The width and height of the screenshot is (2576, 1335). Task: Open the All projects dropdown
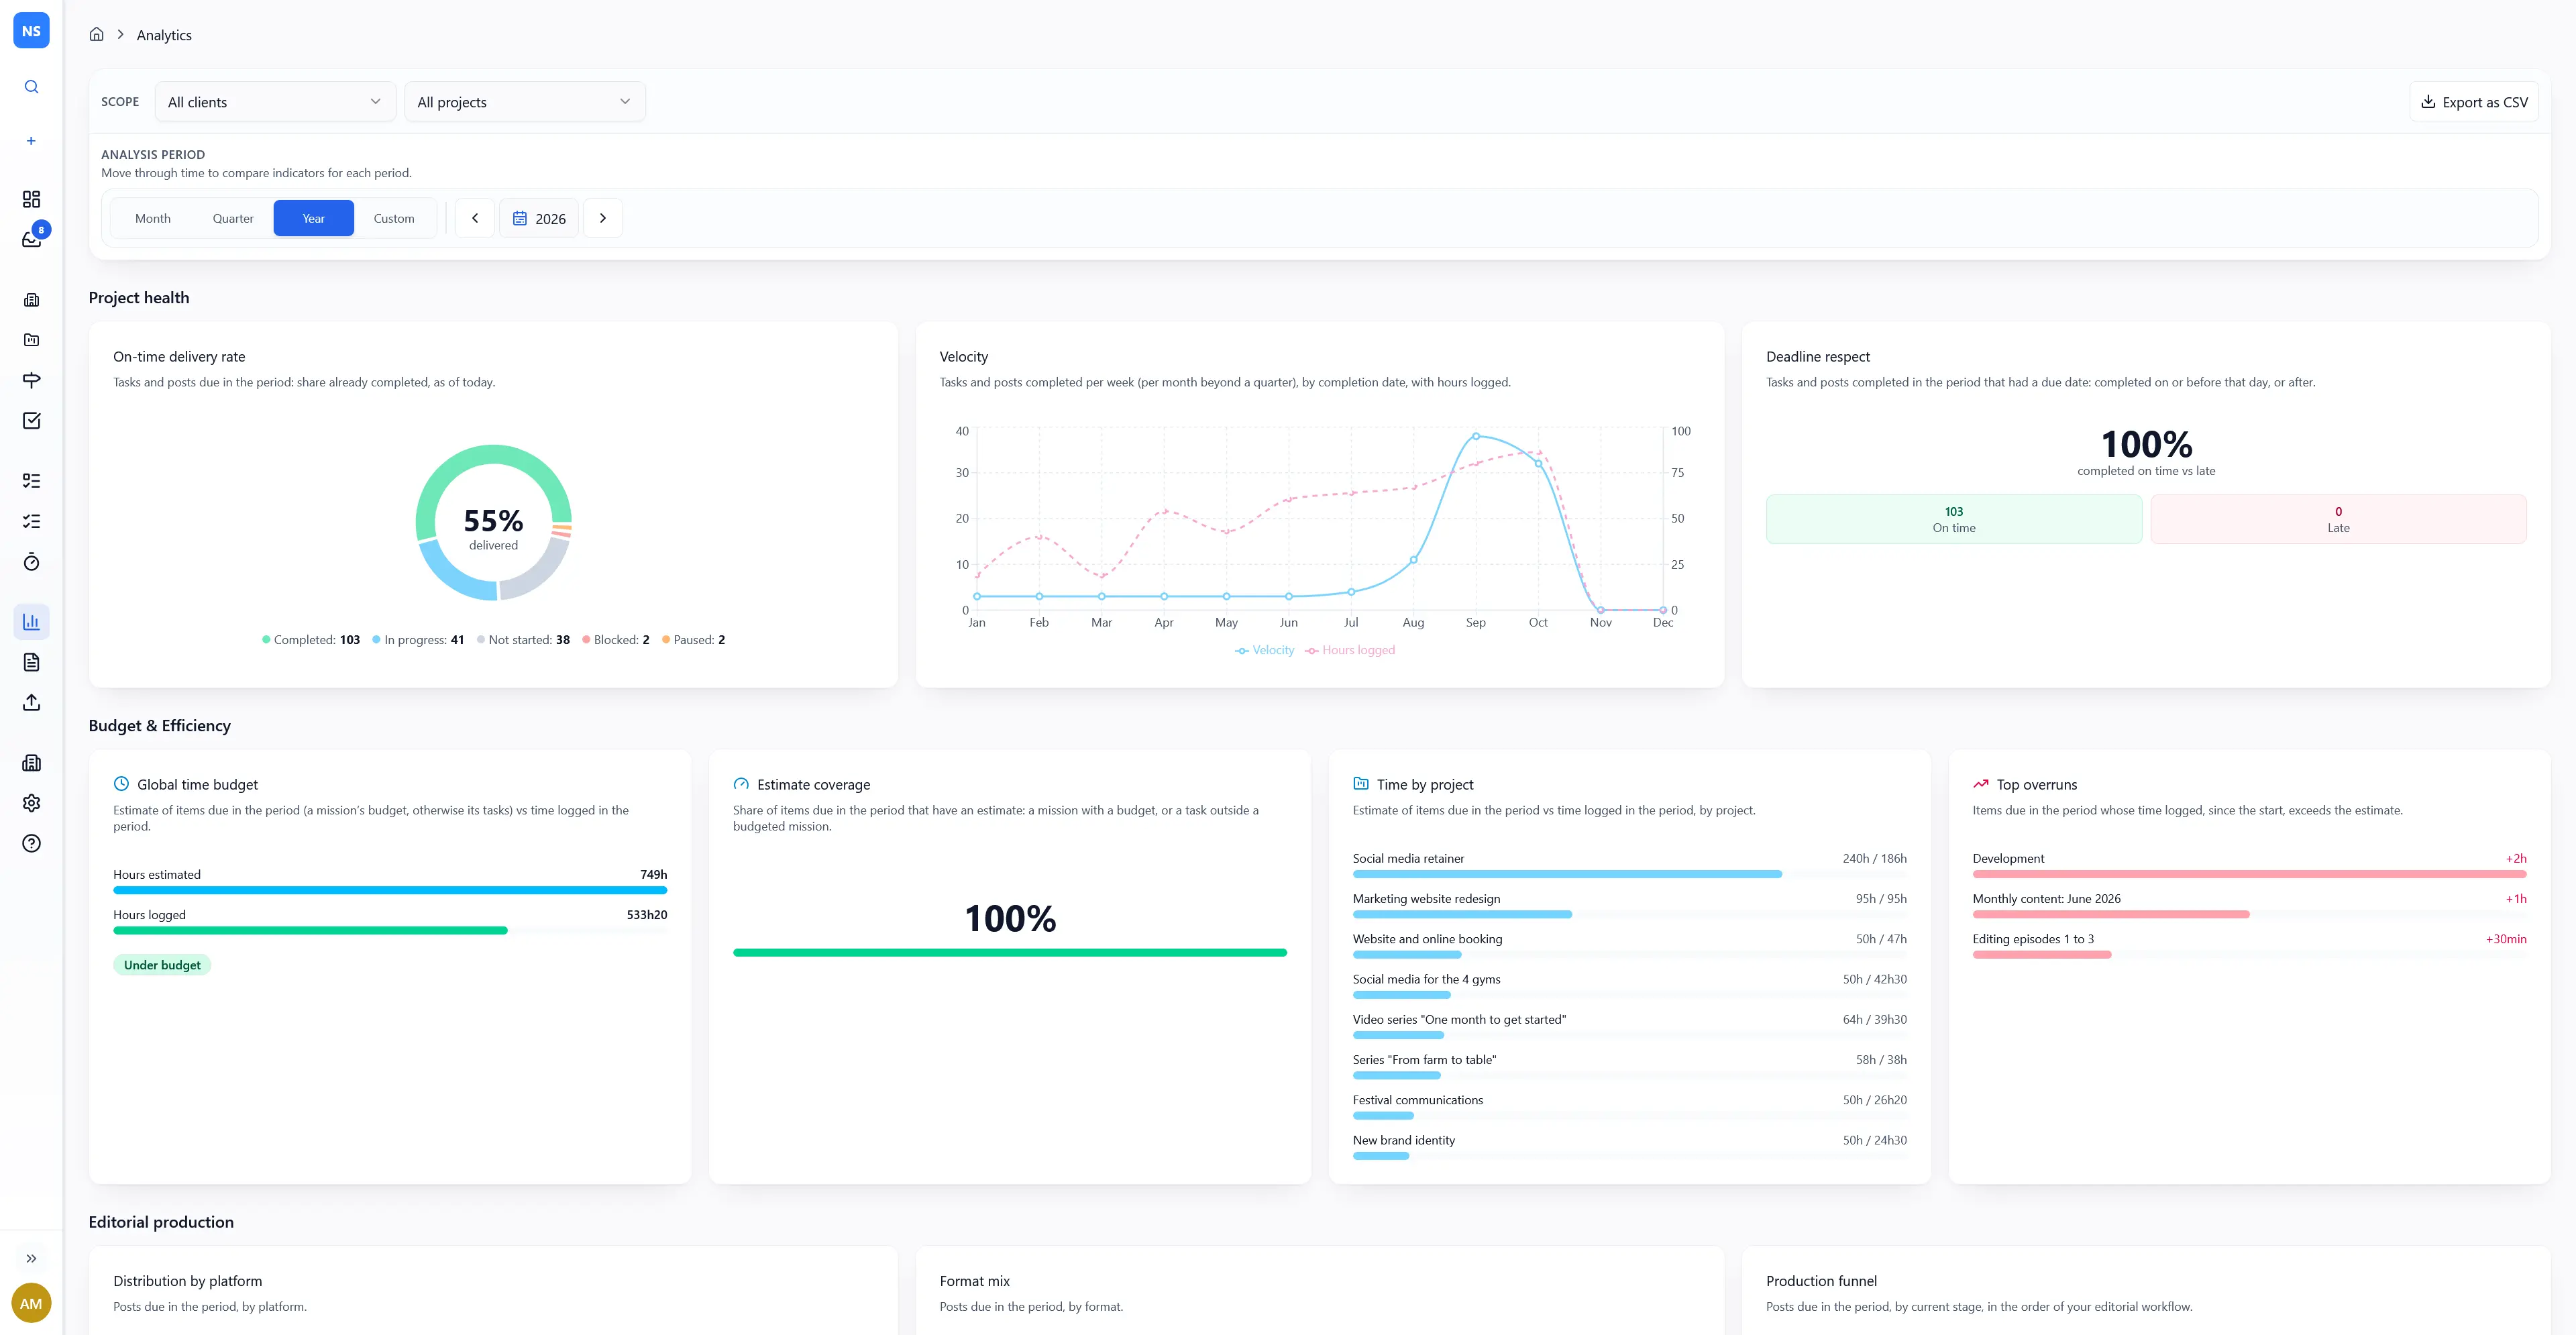click(x=525, y=102)
